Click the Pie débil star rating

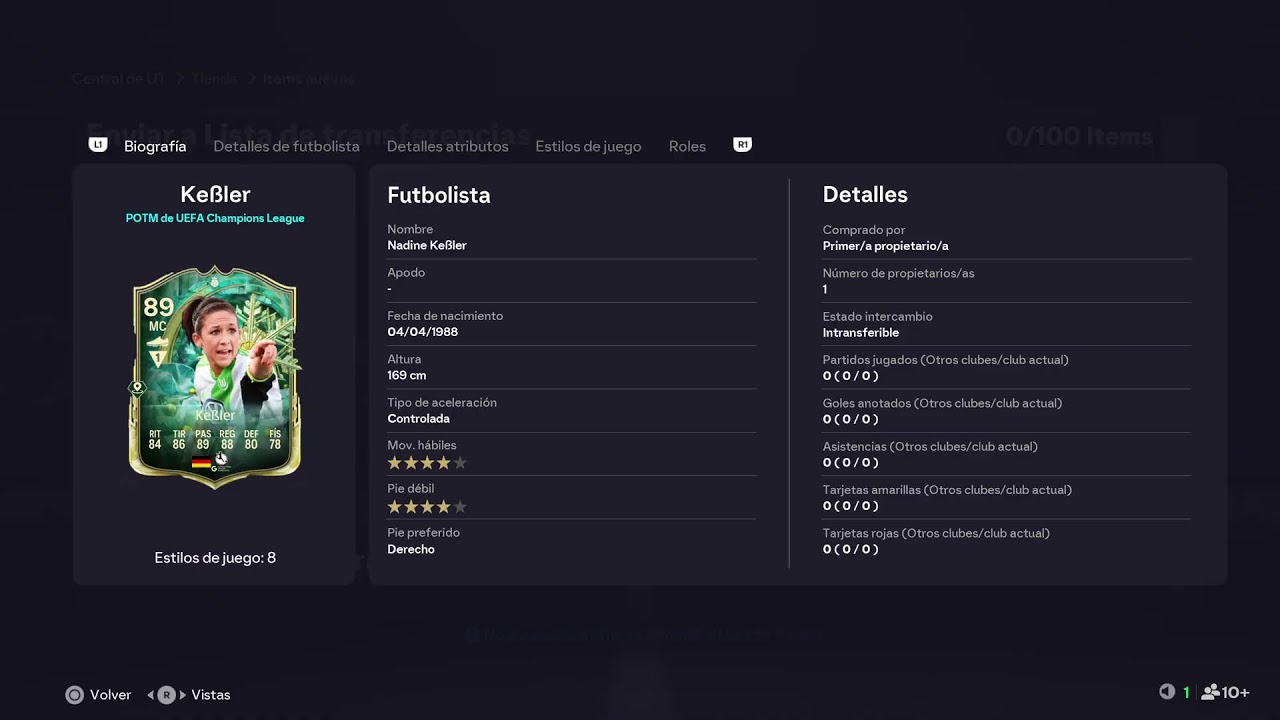(427, 507)
